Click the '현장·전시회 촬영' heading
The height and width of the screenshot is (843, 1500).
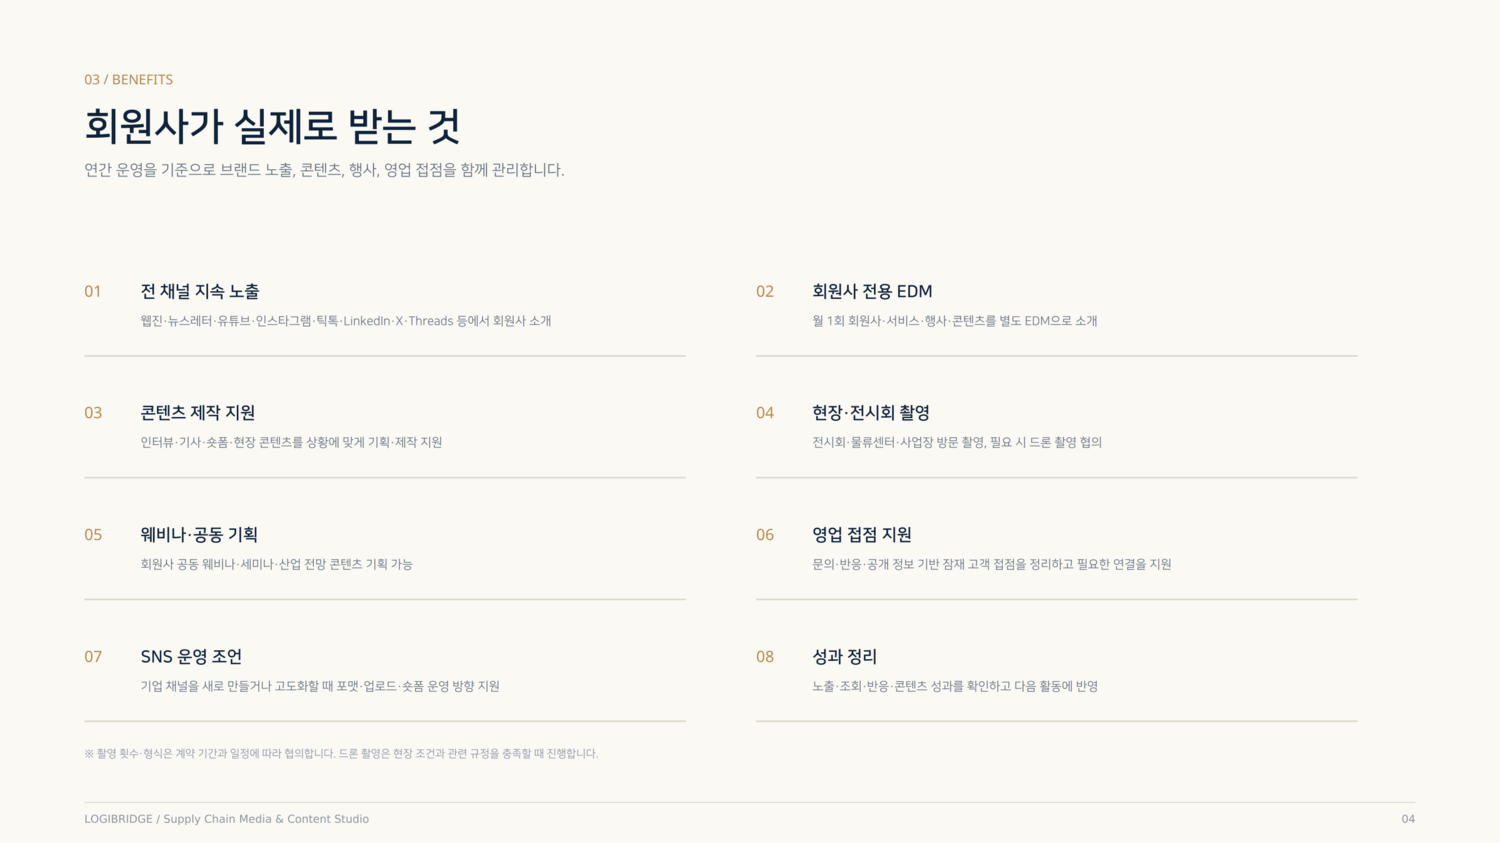point(871,413)
